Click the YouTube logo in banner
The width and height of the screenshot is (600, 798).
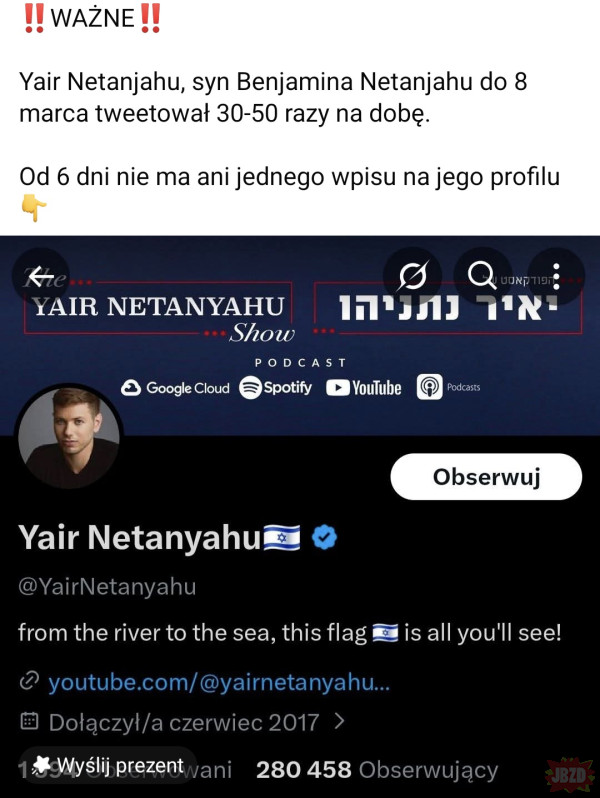[x=363, y=387]
